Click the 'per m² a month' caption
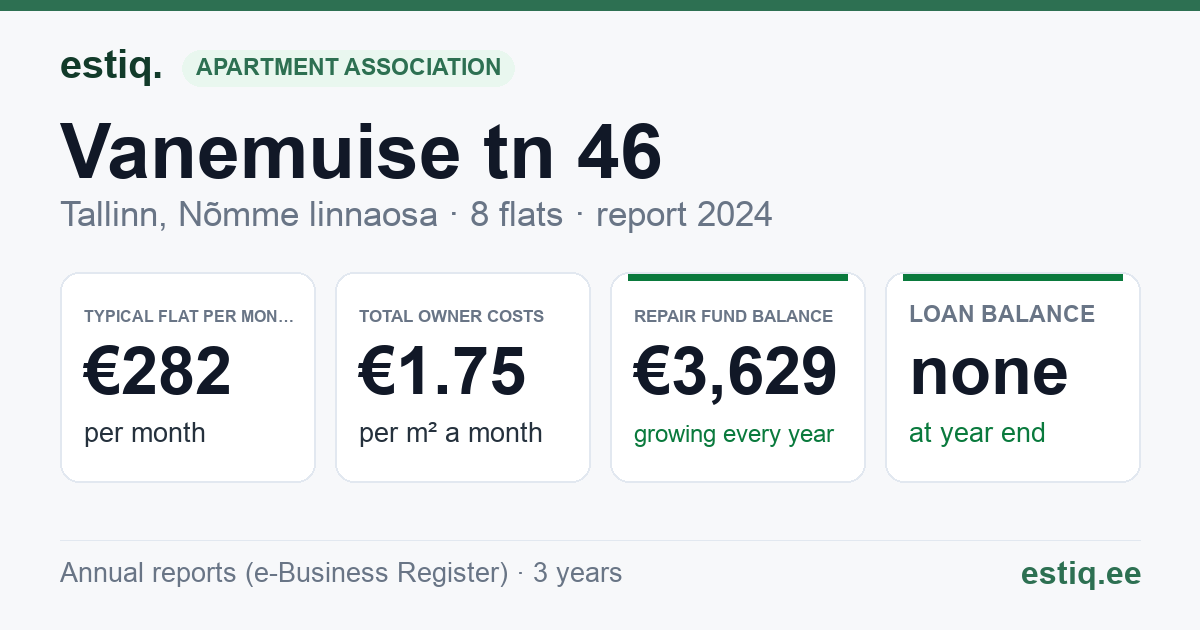This screenshot has width=1200, height=630. (x=451, y=433)
